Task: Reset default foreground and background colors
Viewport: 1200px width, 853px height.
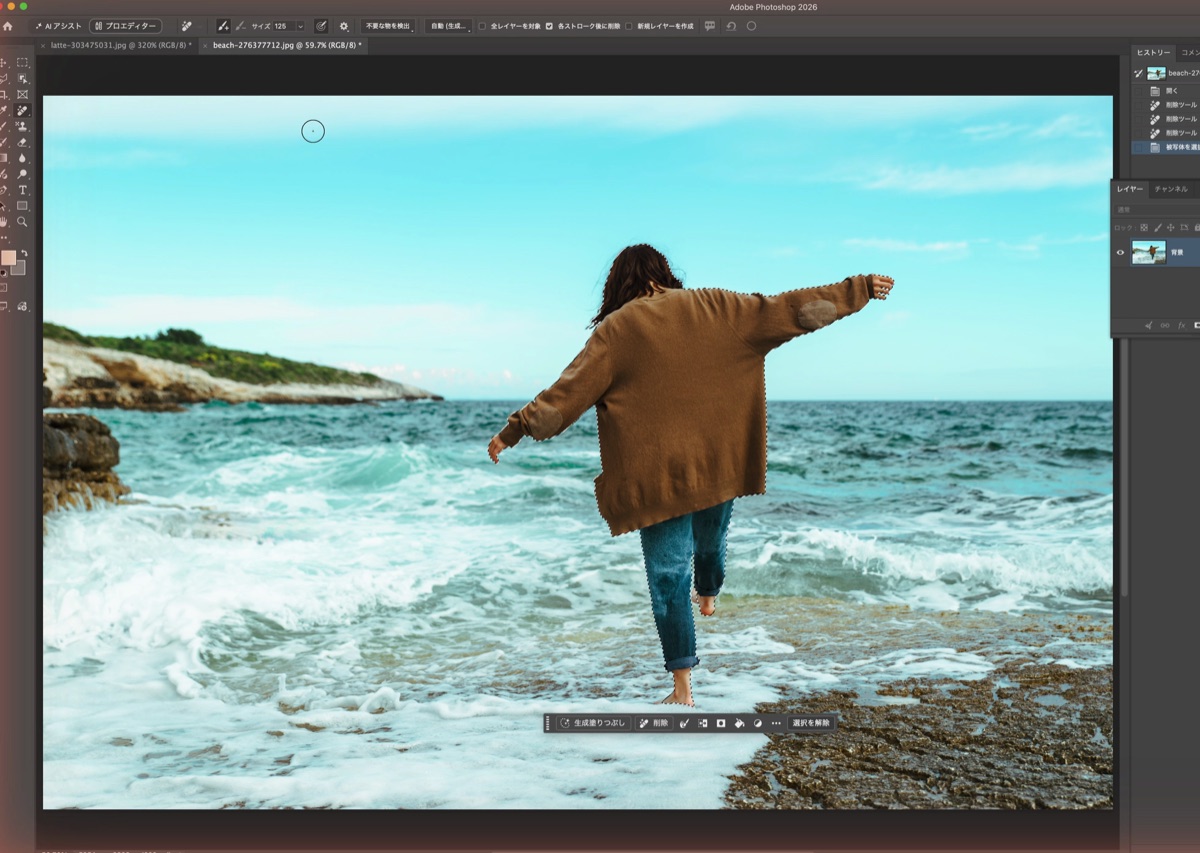Action: pos(3,272)
